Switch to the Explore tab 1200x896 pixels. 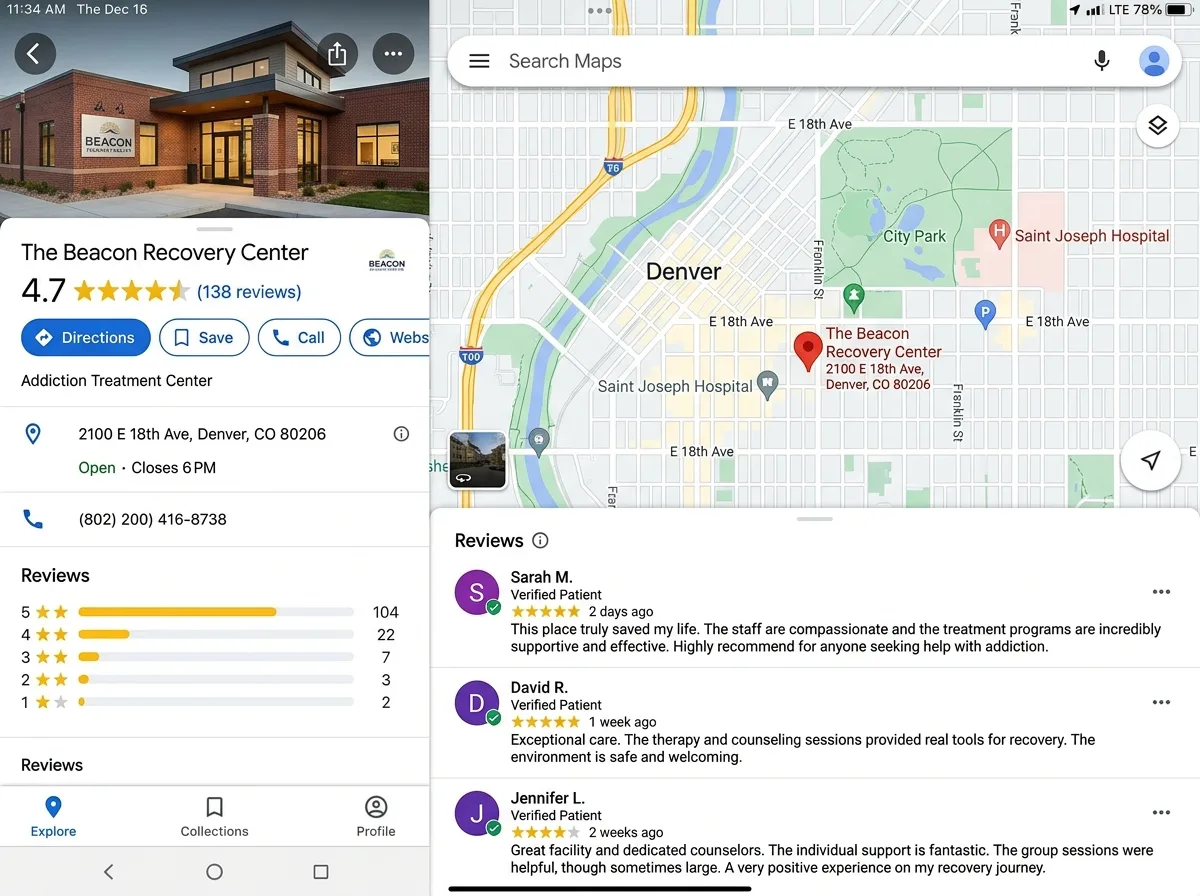(53, 816)
